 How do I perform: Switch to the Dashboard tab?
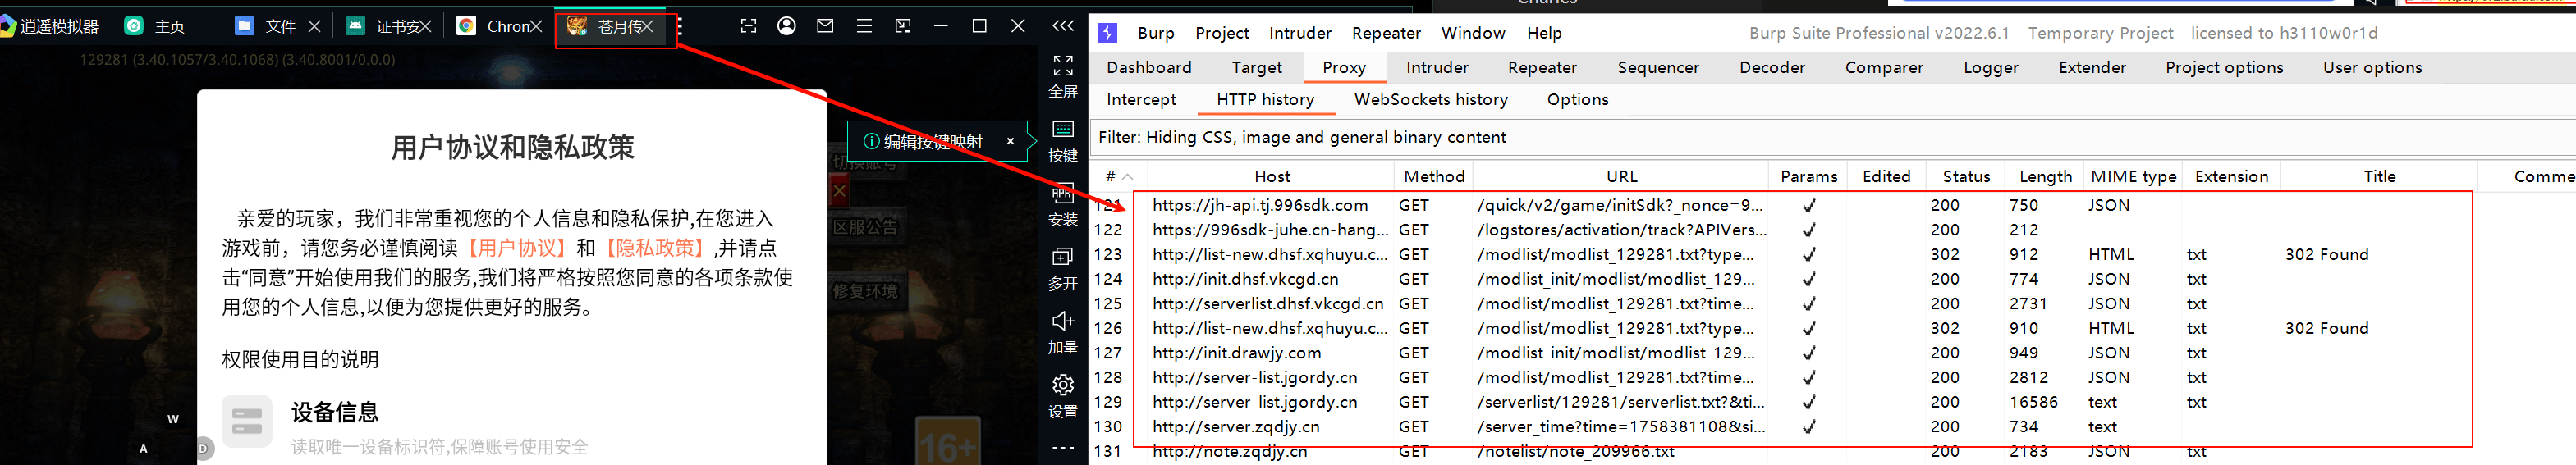(x=1149, y=67)
